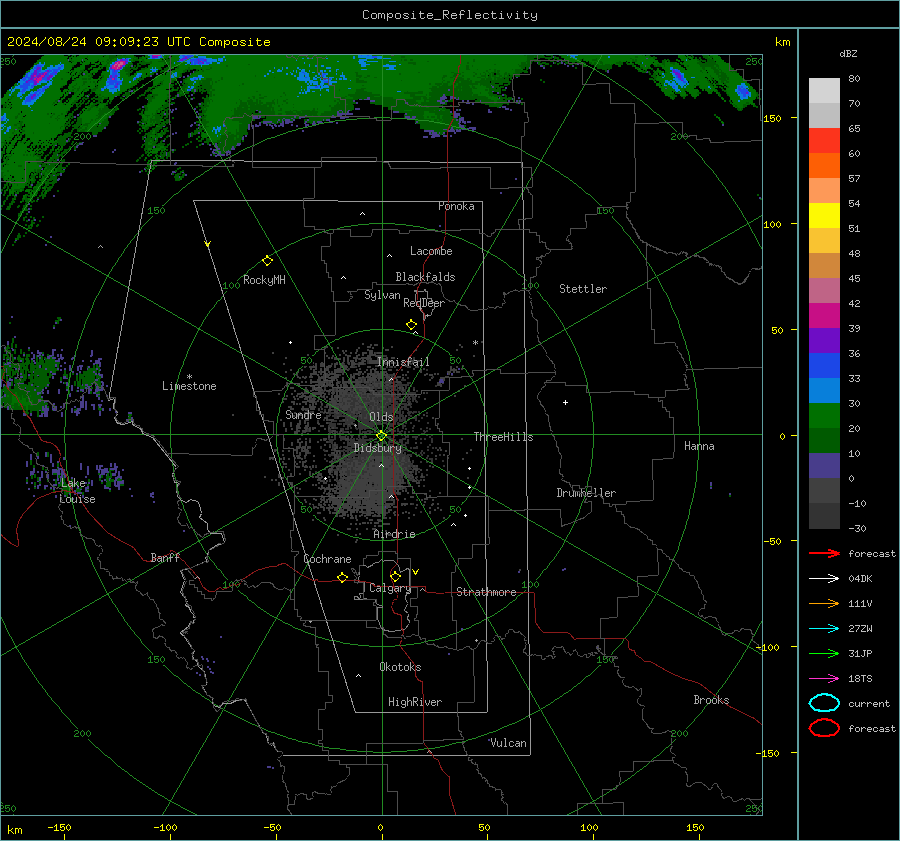
Task: Select the red 'forecast' ellipse legend icon
Action: tap(824, 728)
